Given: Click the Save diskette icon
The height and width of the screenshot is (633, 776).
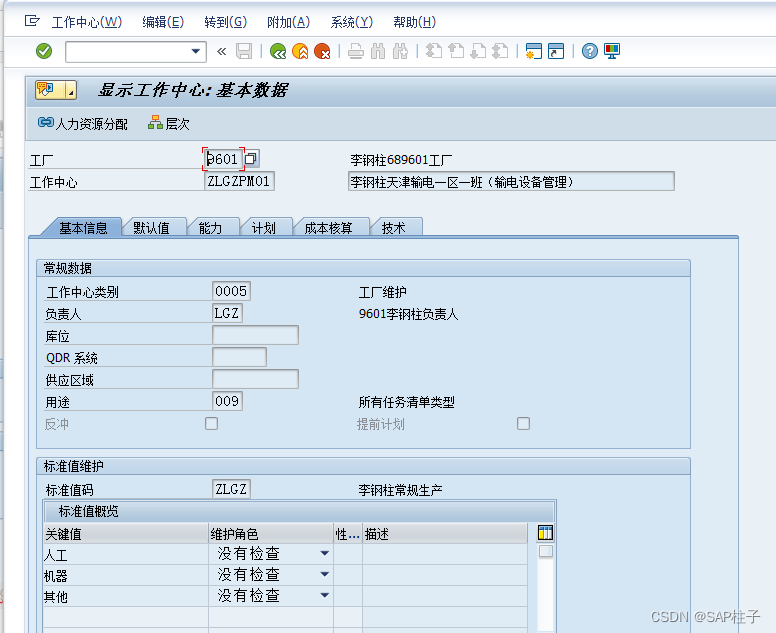Looking at the screenshot, I should pyautogui.click(x=244, y=51).
